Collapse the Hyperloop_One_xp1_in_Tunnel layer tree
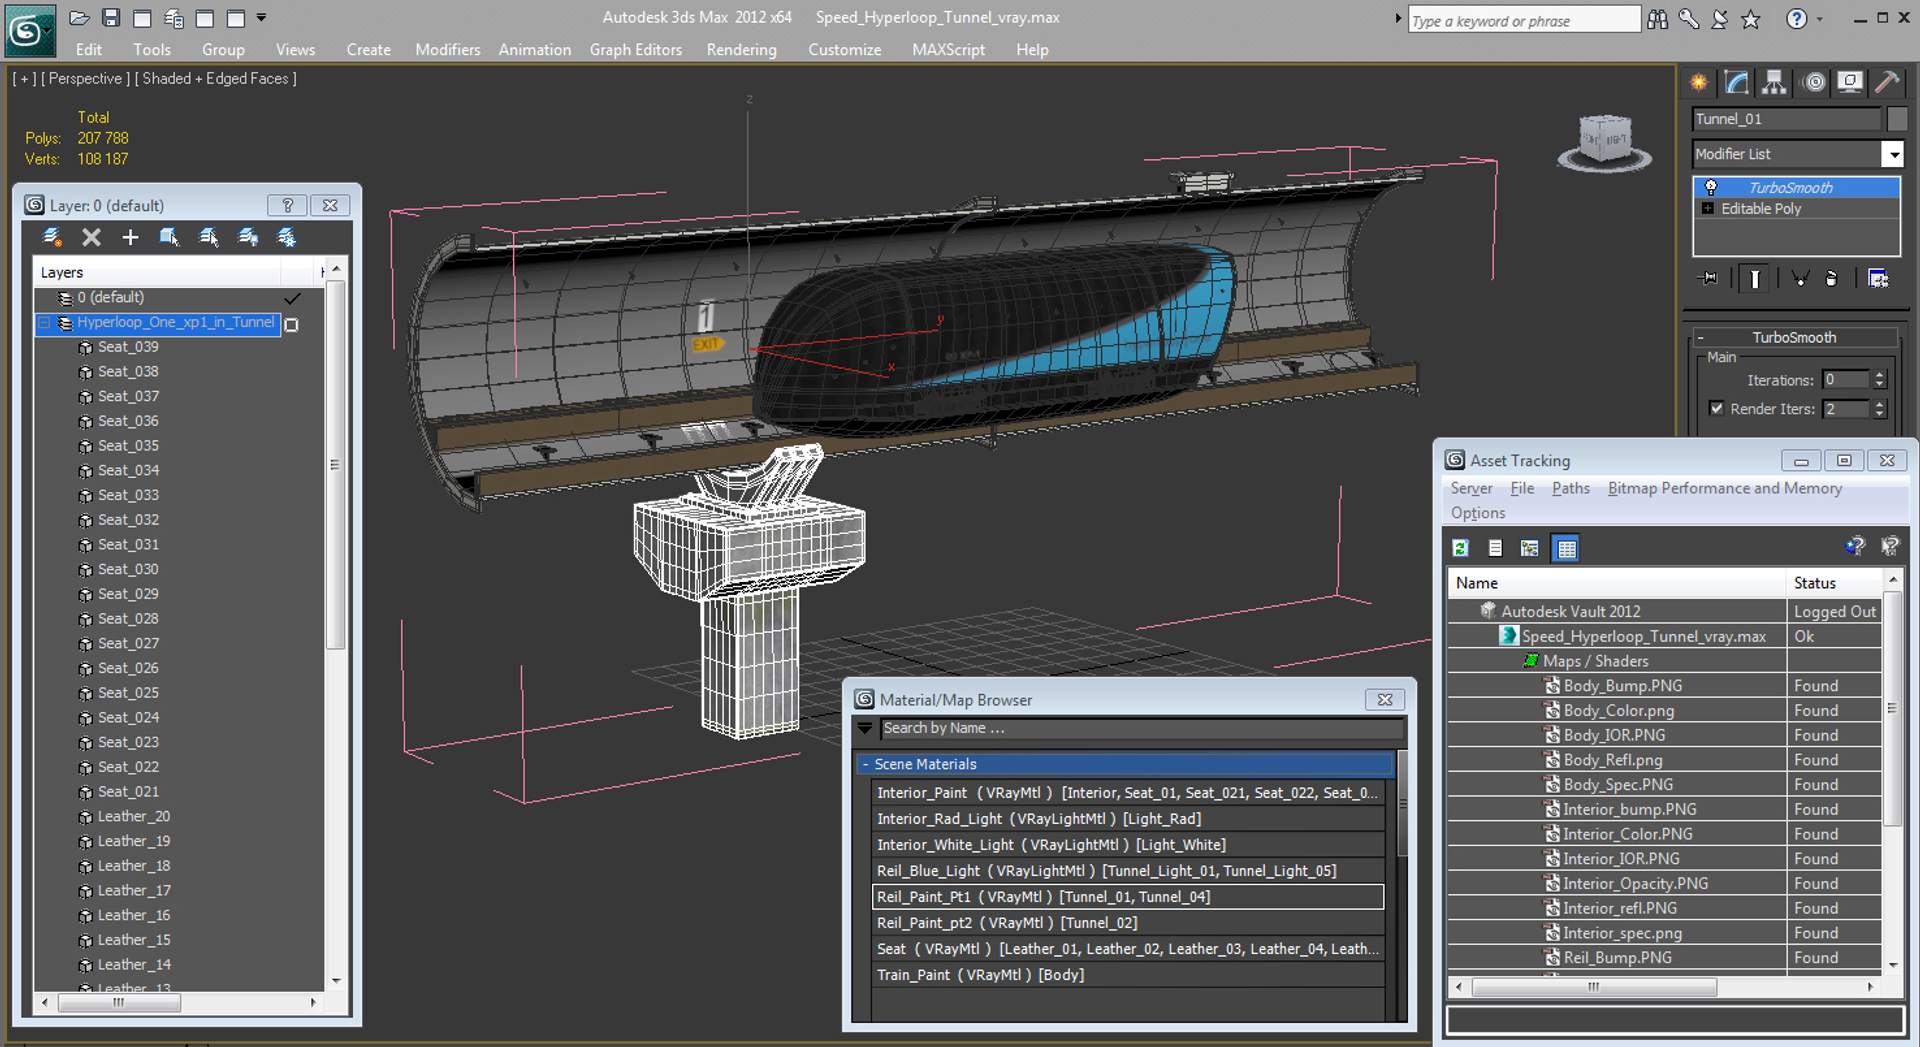1920x1047 pixels. click(44, 323)
